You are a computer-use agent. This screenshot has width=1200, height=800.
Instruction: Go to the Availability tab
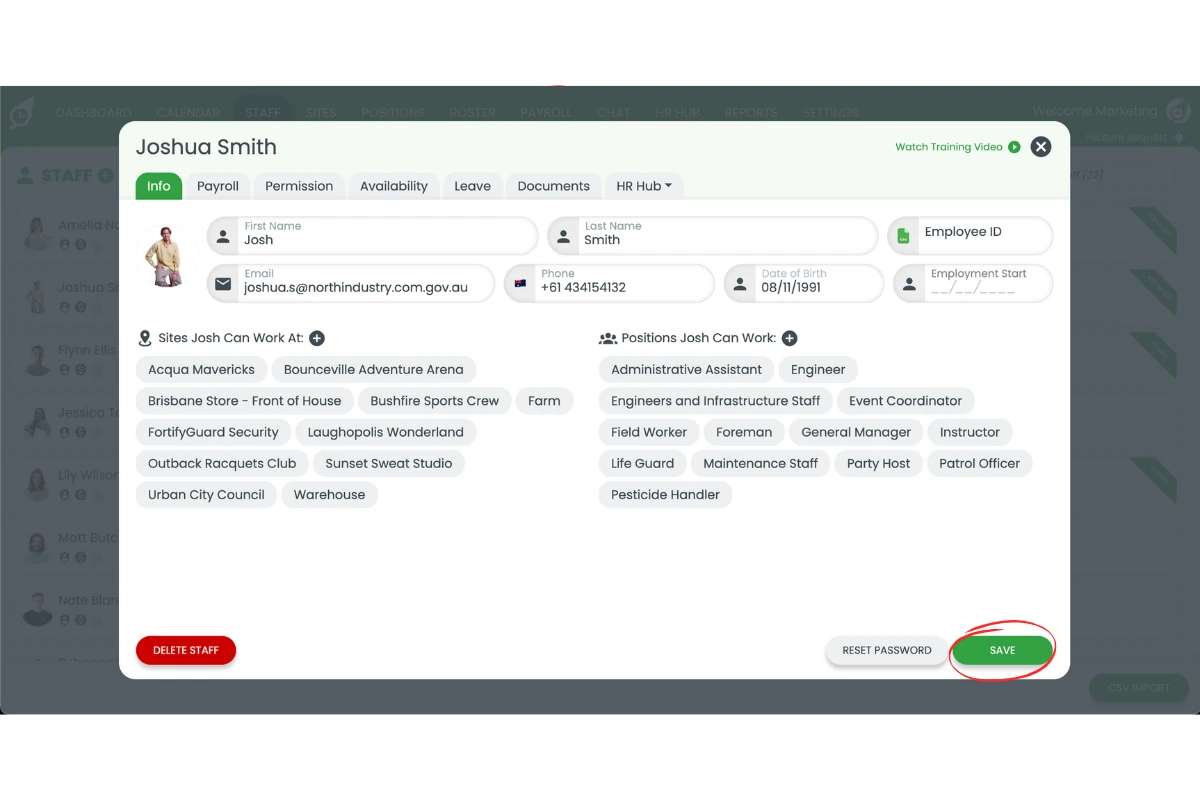pyautogui.click(x=394, y=186)
